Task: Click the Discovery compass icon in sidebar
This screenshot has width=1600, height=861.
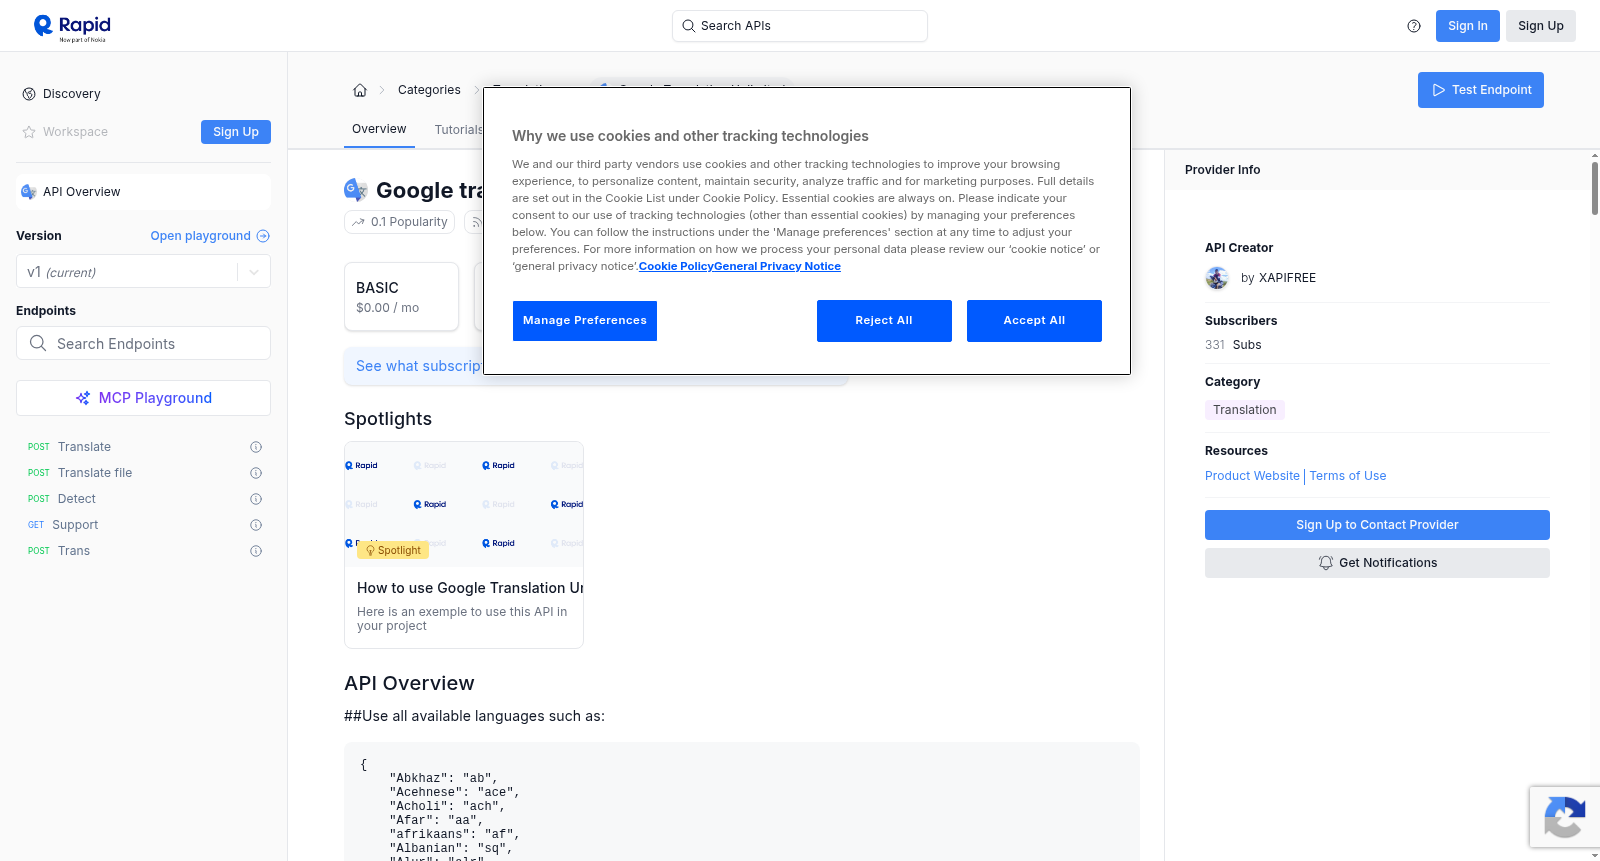Action: tap(29, 94)
